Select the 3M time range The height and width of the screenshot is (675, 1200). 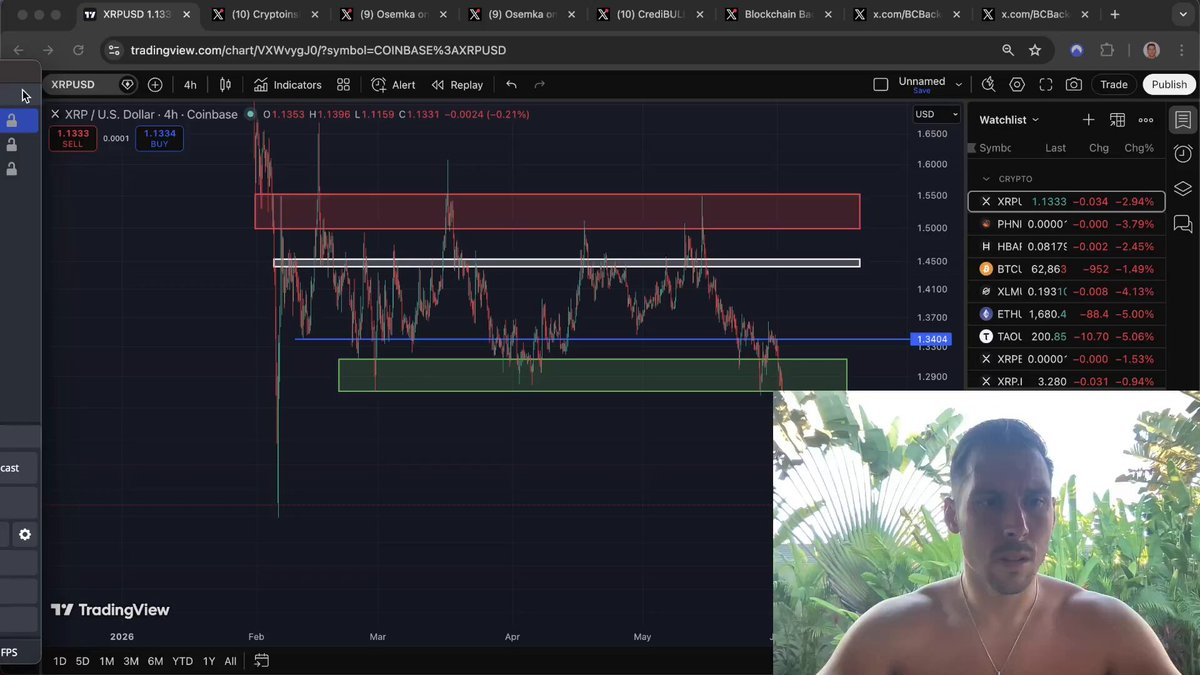131,661
